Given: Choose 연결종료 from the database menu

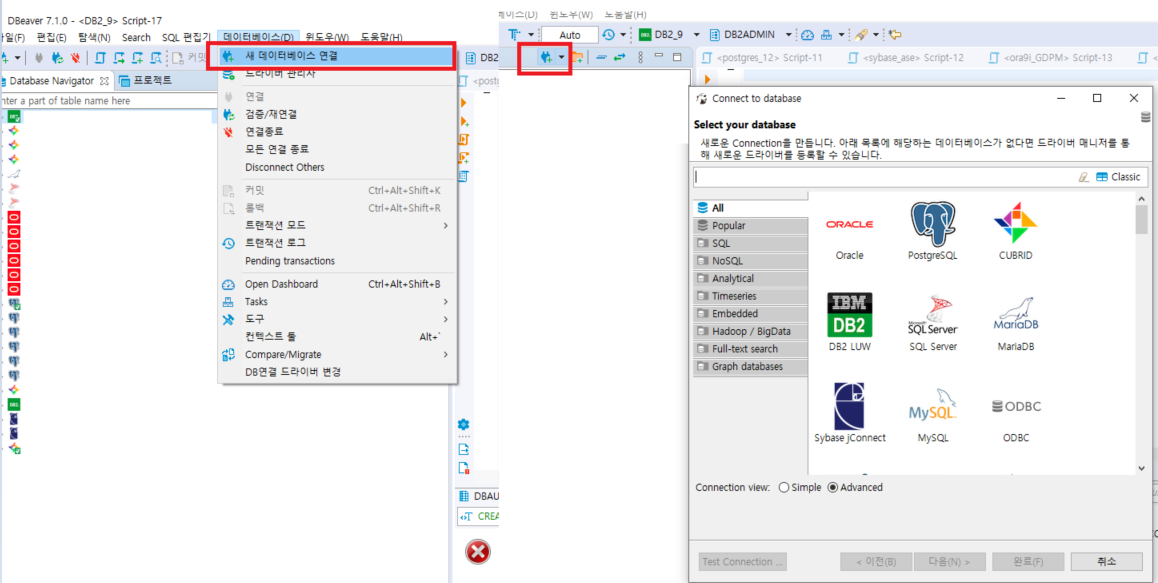Looking at the screenshot, I should pos(337,132).
